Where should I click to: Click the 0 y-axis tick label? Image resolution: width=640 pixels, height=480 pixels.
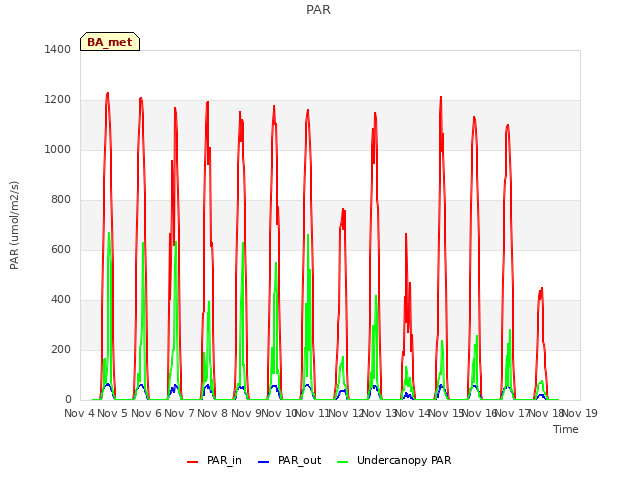(x=68, y=400)
